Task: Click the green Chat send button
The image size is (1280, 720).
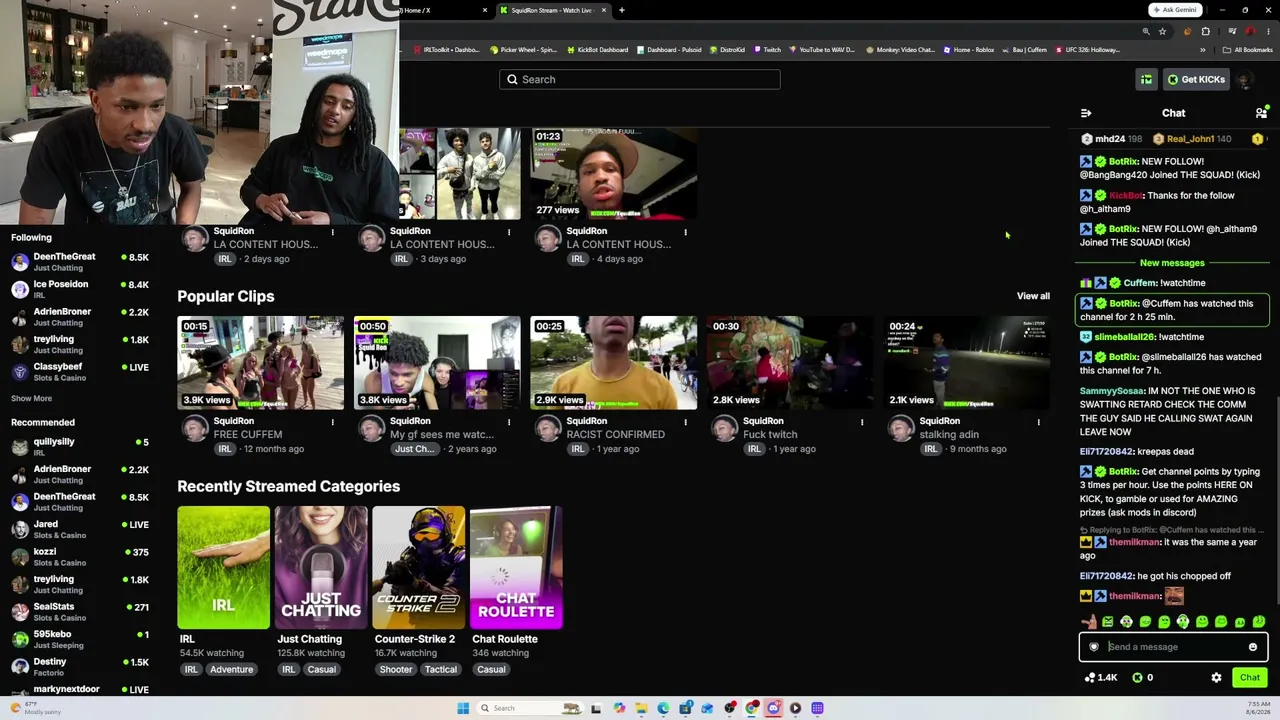Action: (x=1250, y=678)
